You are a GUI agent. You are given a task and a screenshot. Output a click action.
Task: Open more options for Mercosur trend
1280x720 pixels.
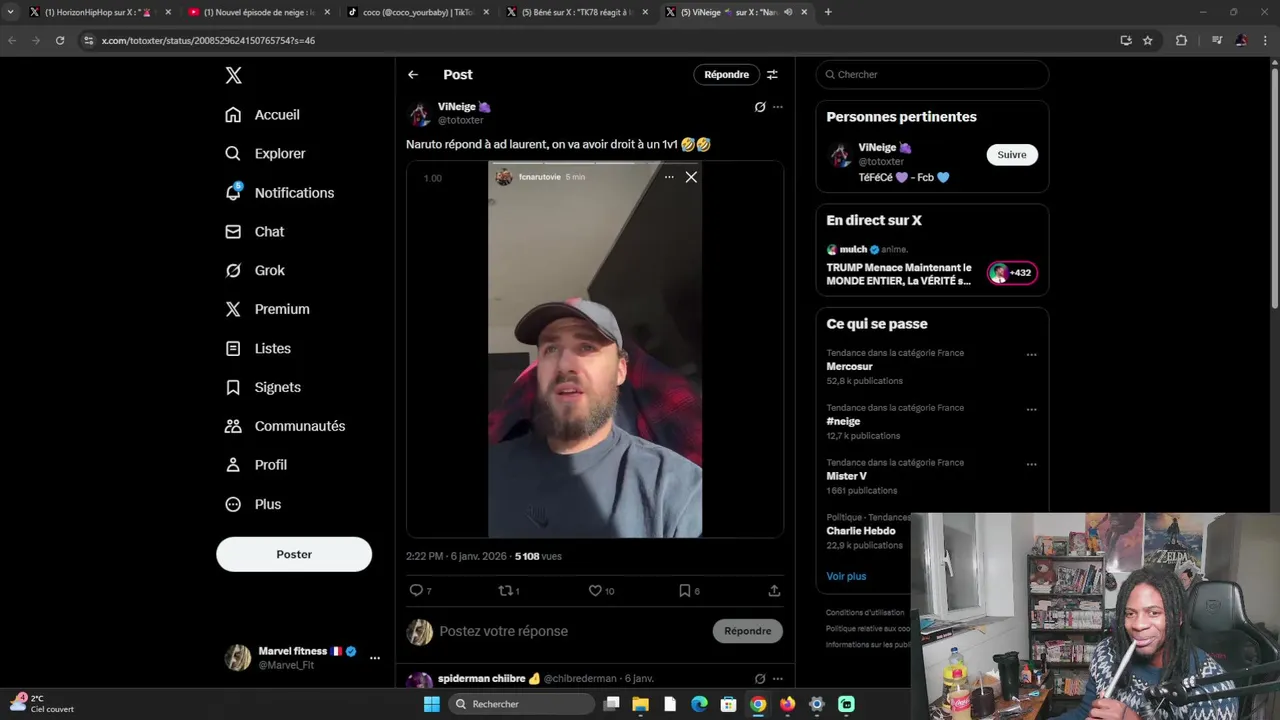[1031, 355]
